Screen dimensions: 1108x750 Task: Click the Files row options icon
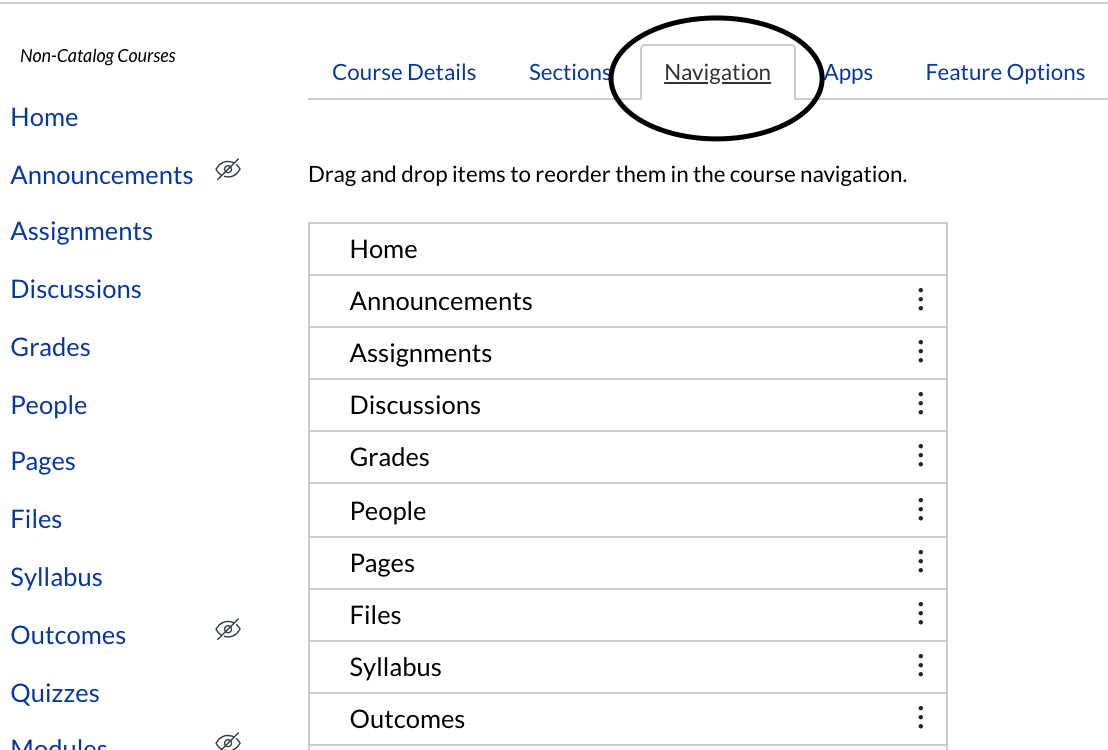point(920,614)
